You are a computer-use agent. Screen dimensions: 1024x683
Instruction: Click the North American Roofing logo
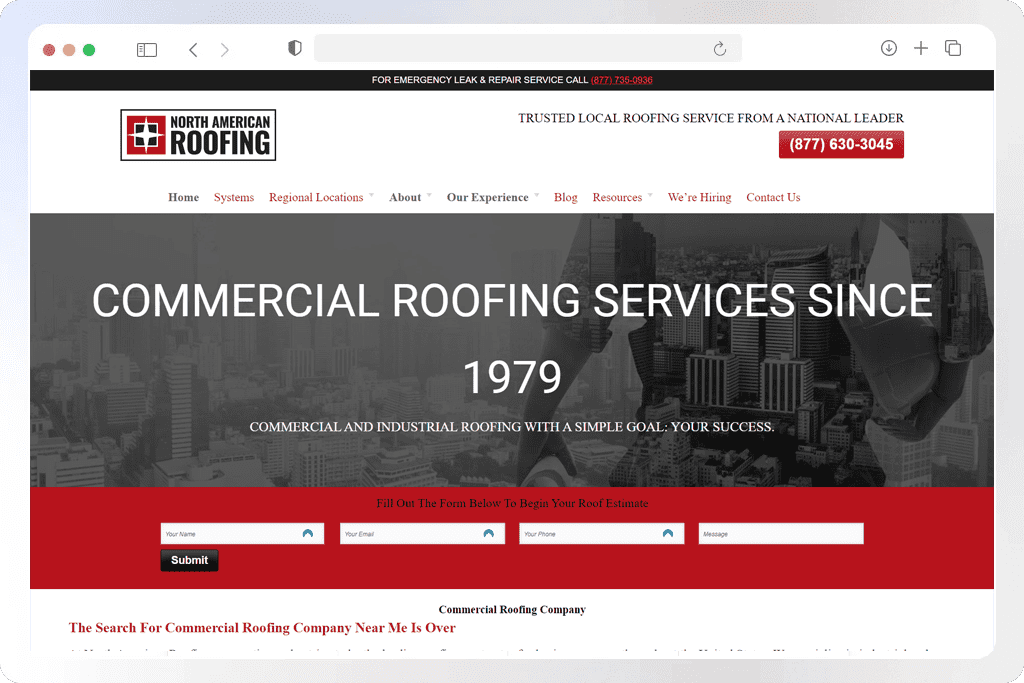coord(197,134)
